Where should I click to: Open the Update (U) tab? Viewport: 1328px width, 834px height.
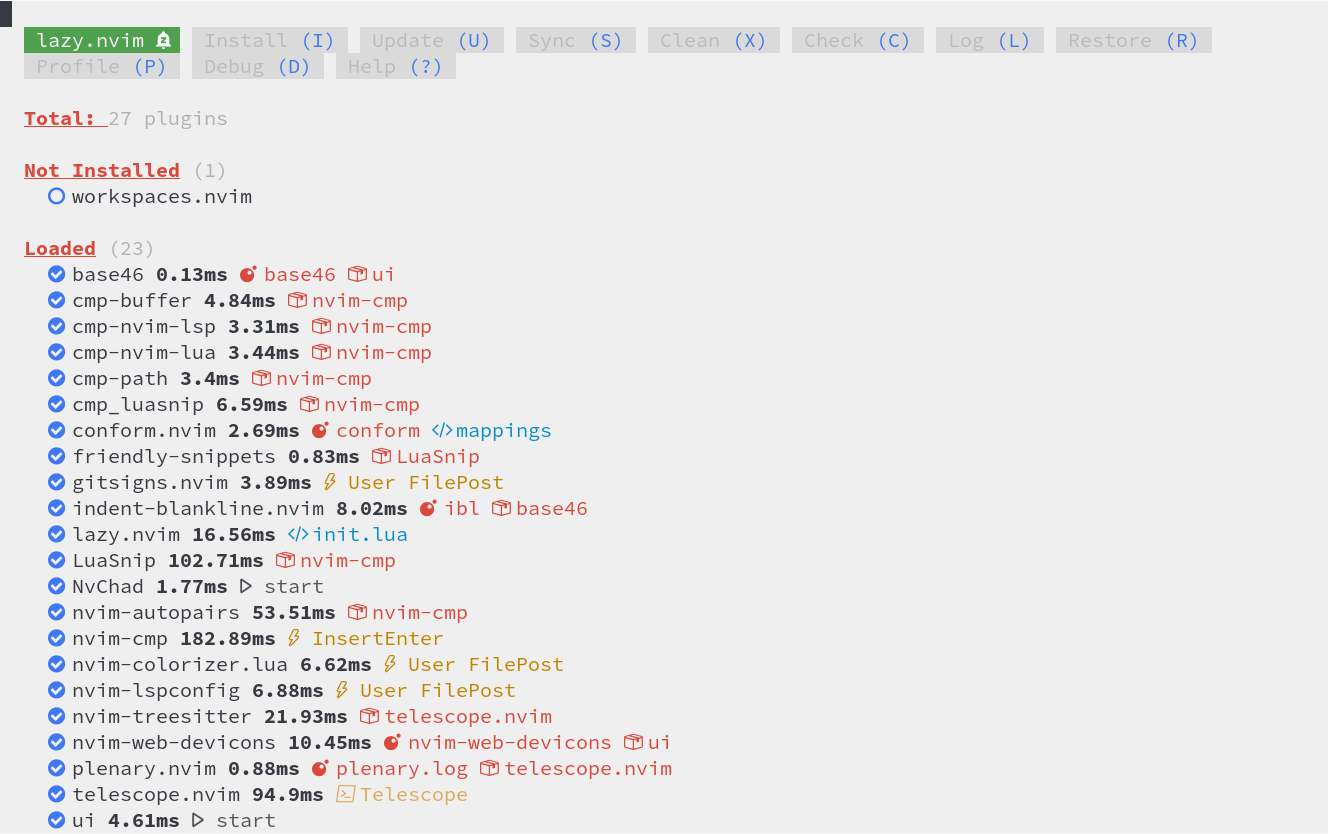432,41
